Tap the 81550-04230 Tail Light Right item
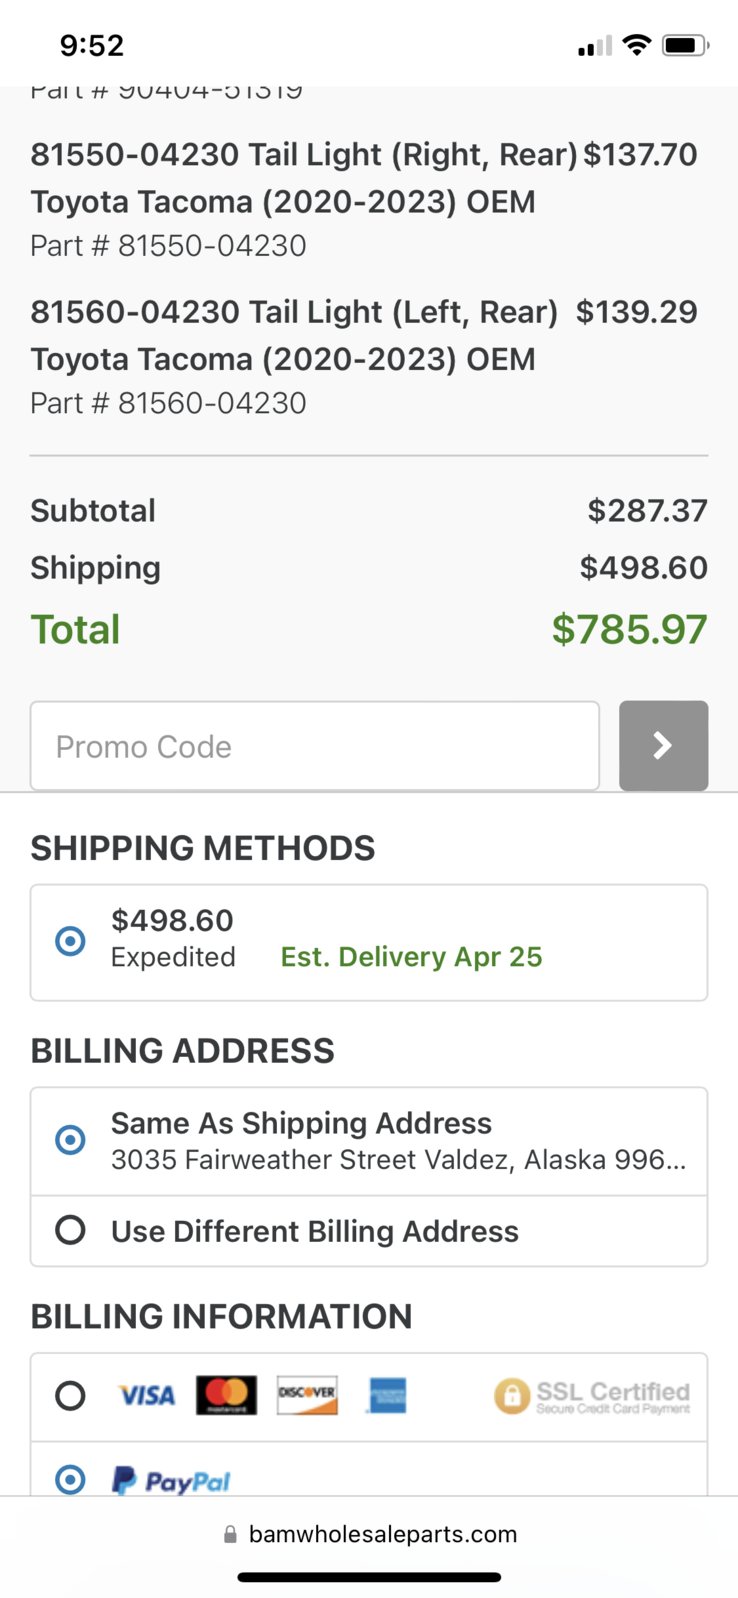738x1598 pixels. 364,199
